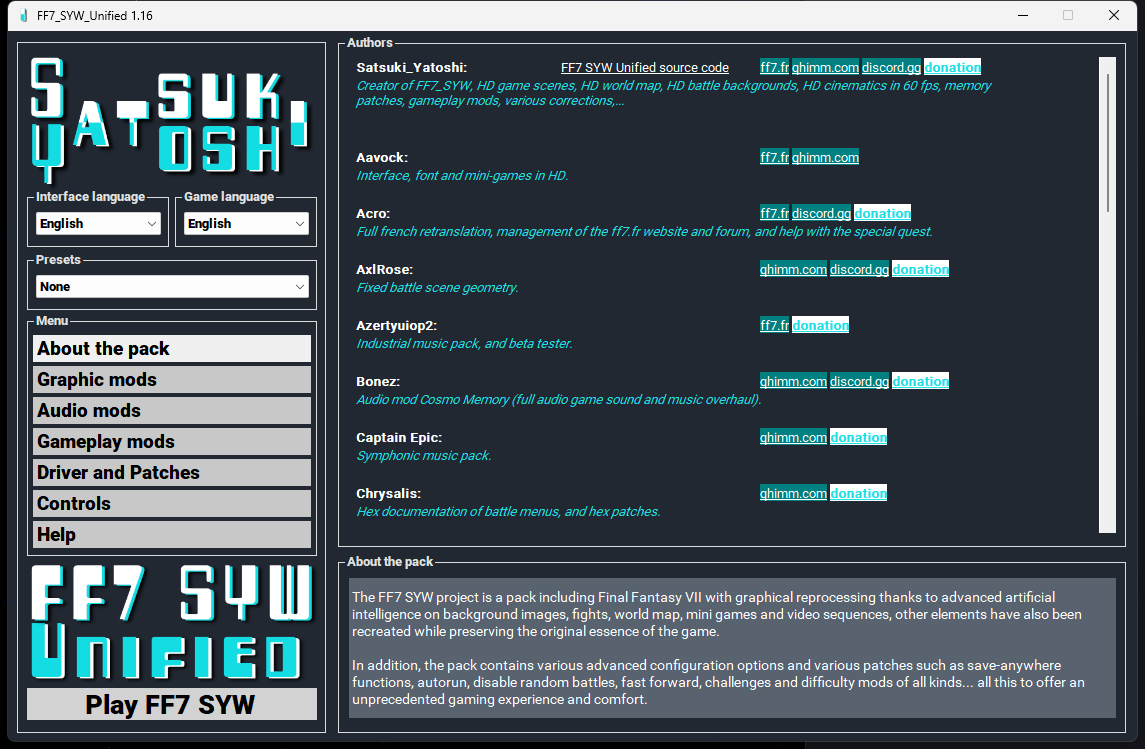Open Driver and Patches section
Viewport: 1145px width, 749px height.
(x=172, y=472)
